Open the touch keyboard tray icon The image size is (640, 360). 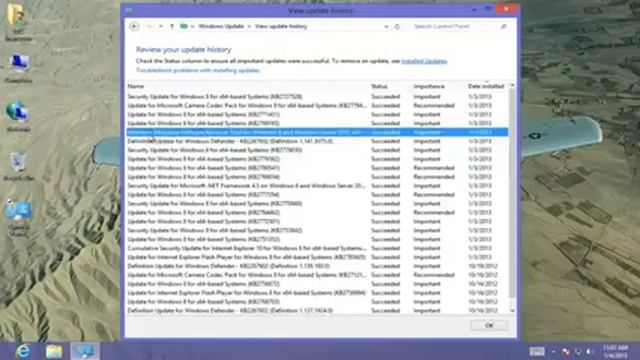coord(537,351)
